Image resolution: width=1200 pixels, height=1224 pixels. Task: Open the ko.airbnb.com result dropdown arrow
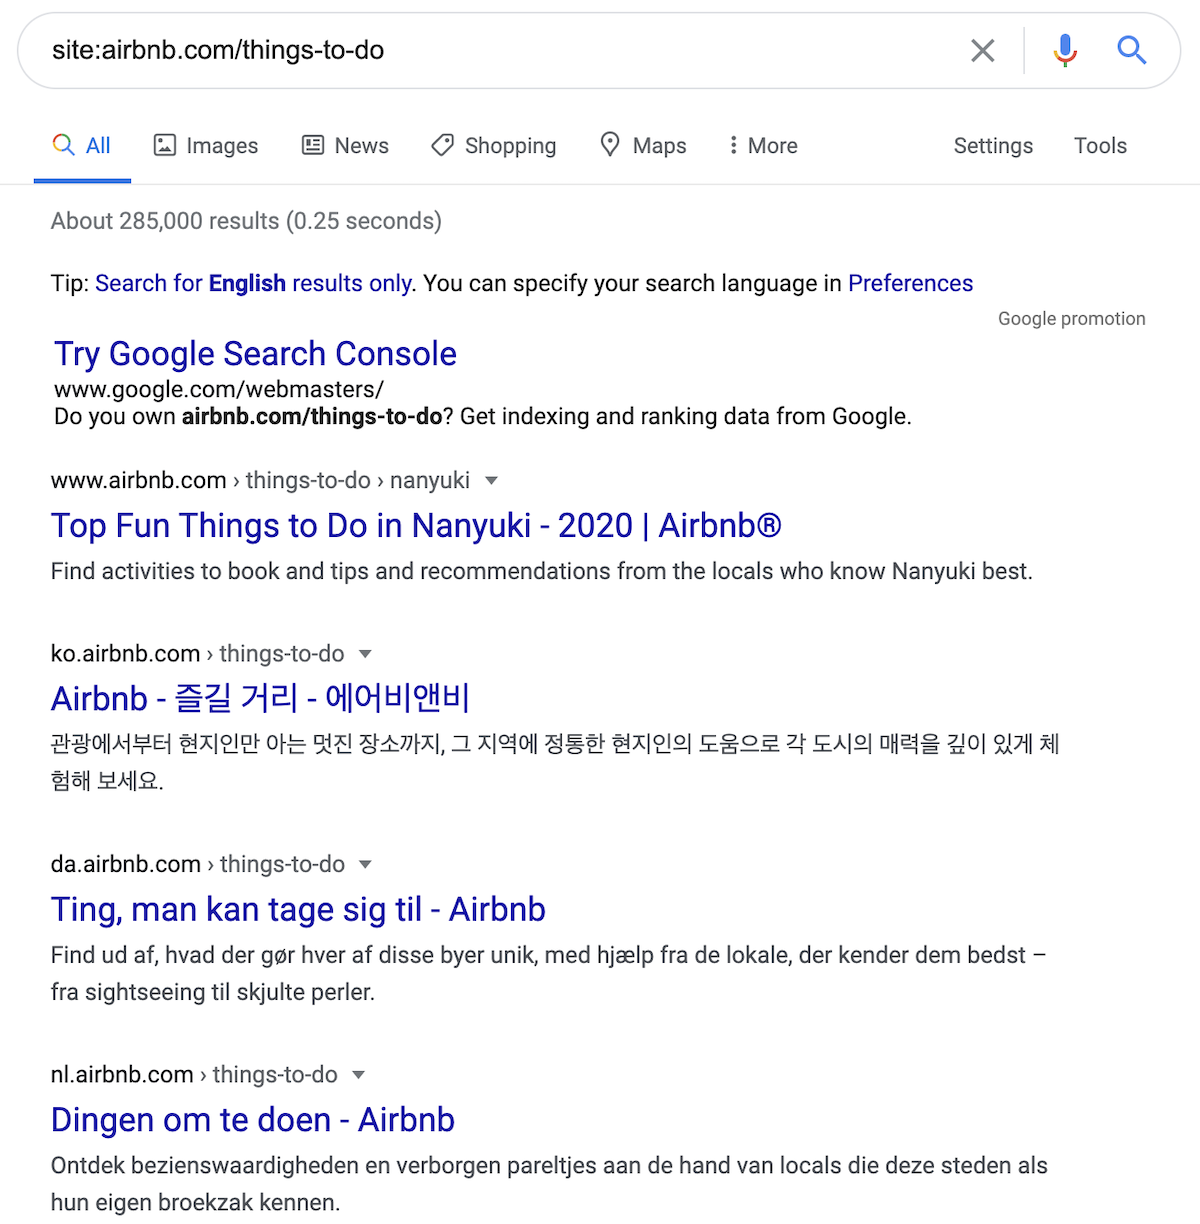(x=366, y=653)
